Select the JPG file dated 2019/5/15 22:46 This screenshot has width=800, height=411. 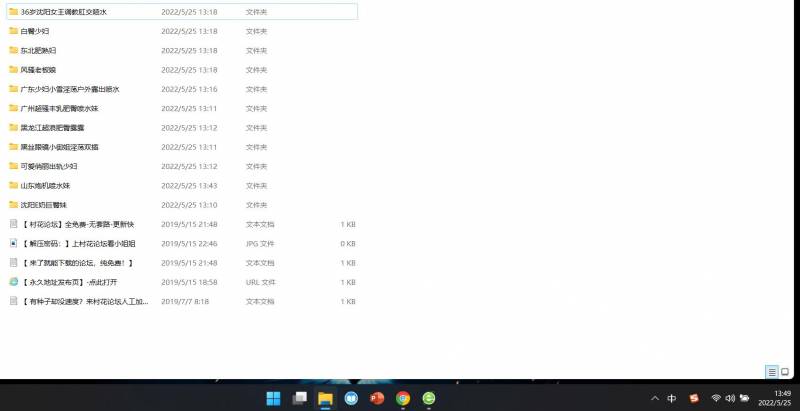[82, 243]
